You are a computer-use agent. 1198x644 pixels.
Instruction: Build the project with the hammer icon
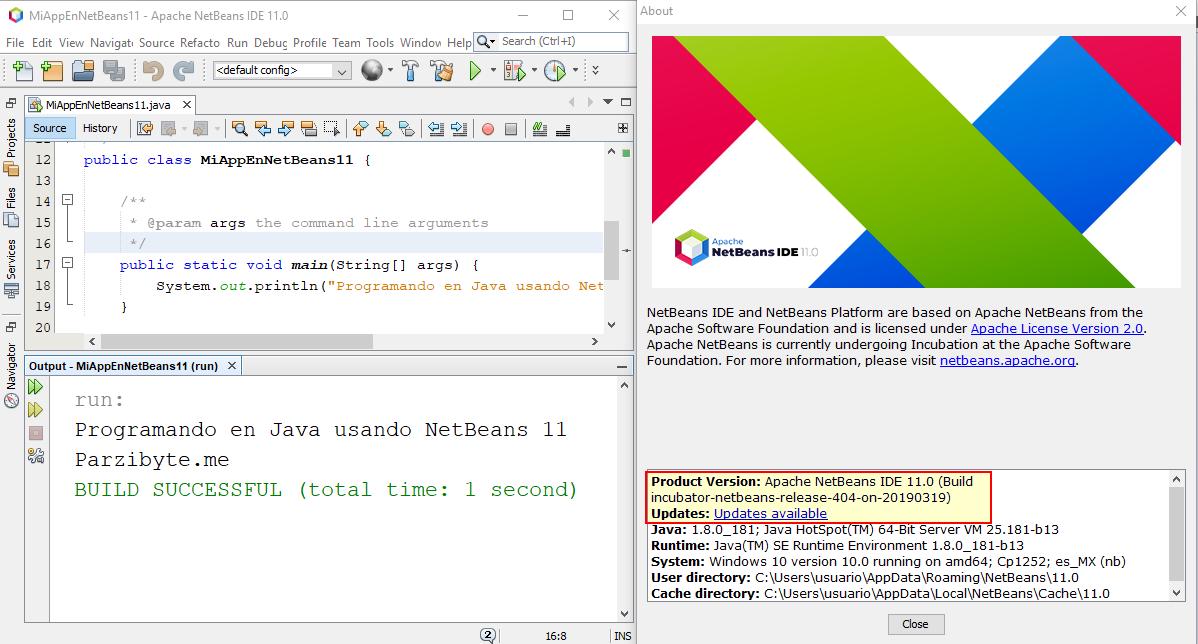[410, 71]
